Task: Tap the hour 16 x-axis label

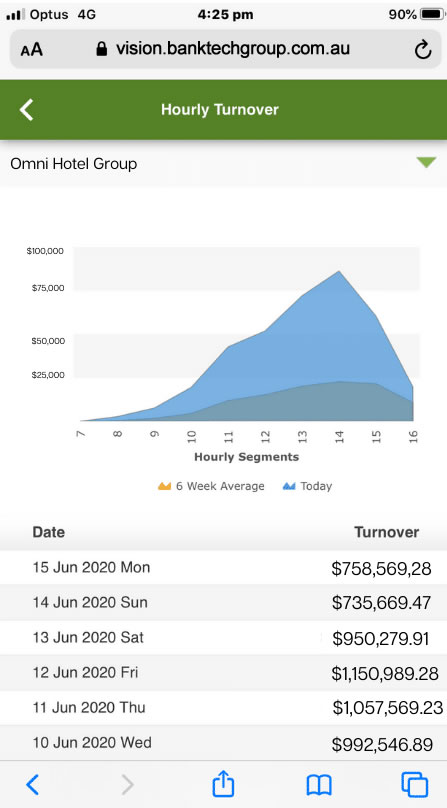Action: (413, 437)
